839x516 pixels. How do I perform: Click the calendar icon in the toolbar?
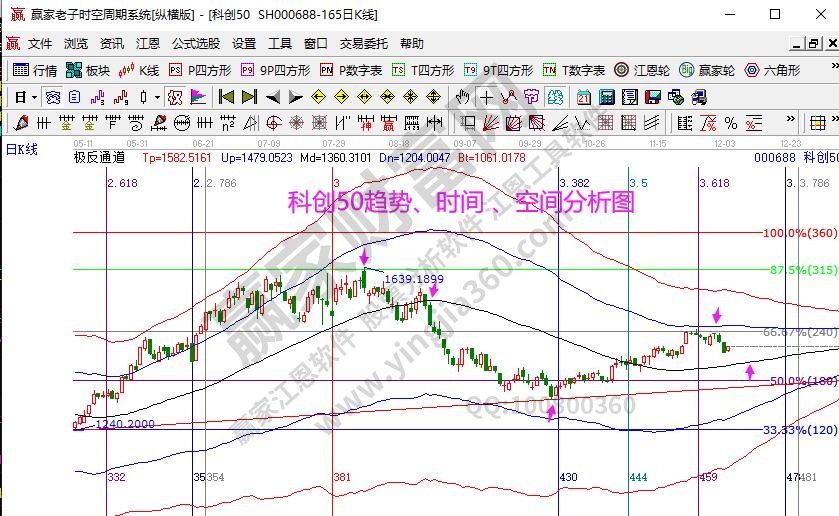pyautogui.click(x=584, y=97)
